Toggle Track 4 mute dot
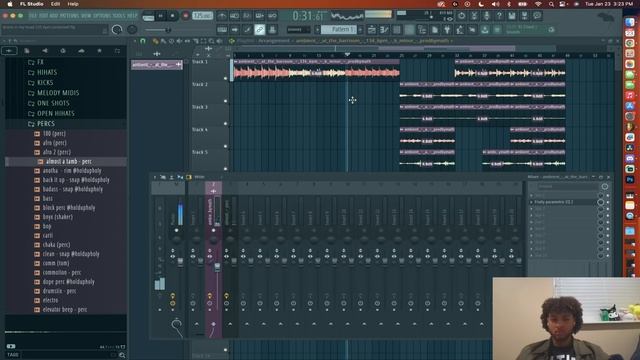This screenshot has height=360, width=640. point(226,146)
